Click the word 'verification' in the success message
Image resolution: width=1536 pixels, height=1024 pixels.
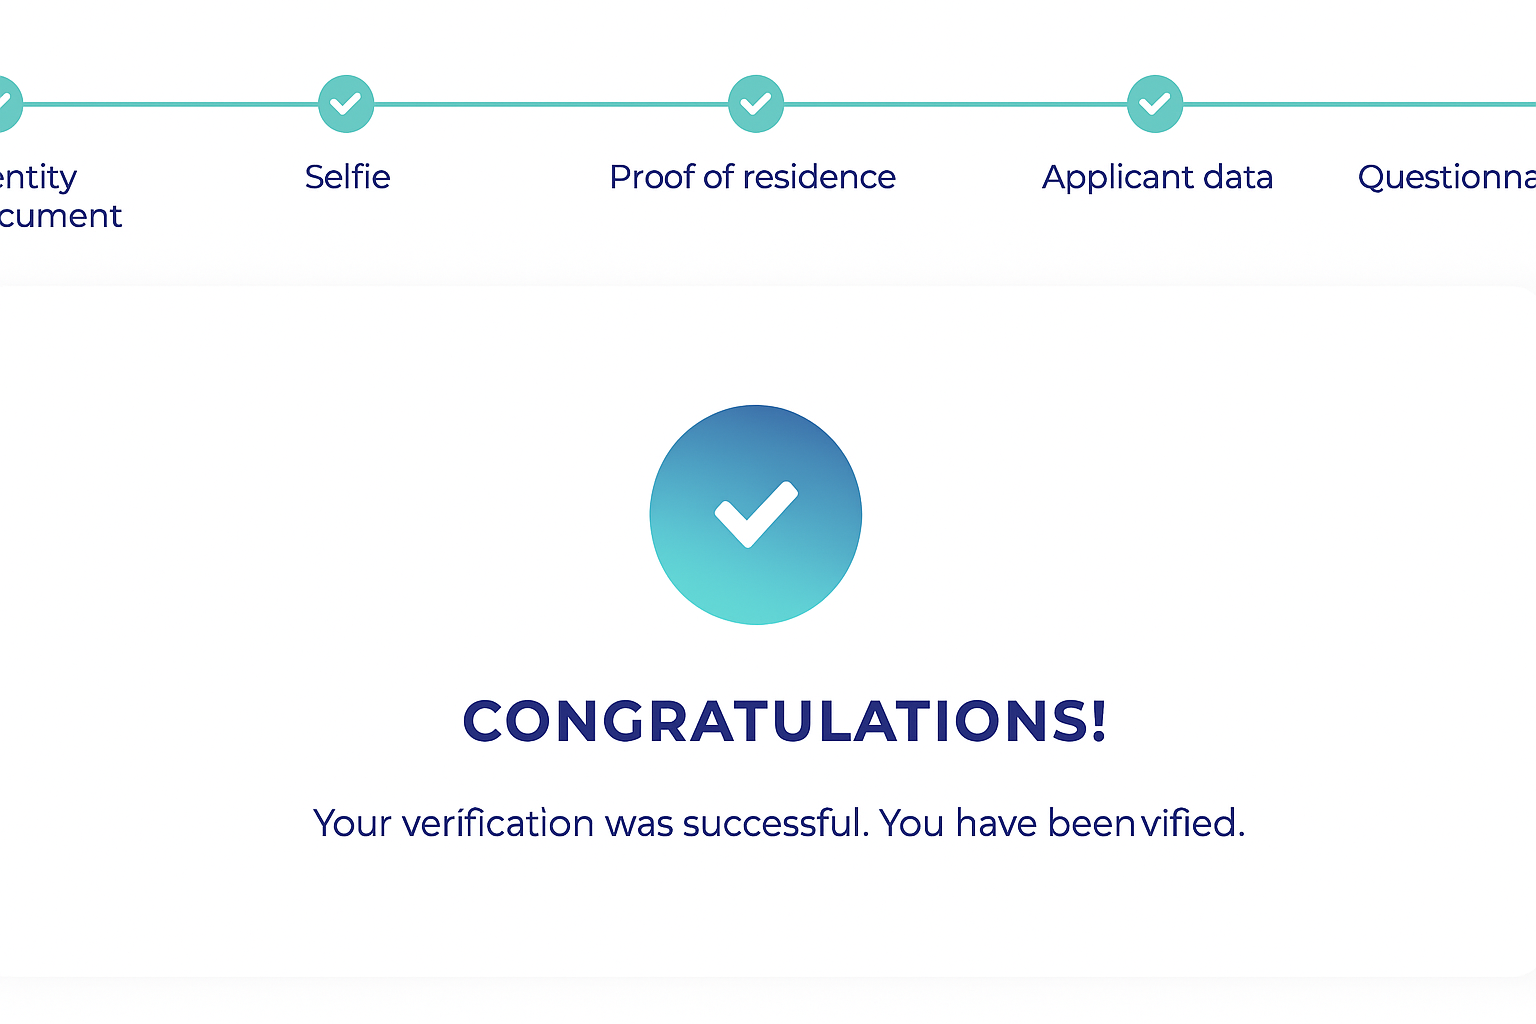coord(498,823)
